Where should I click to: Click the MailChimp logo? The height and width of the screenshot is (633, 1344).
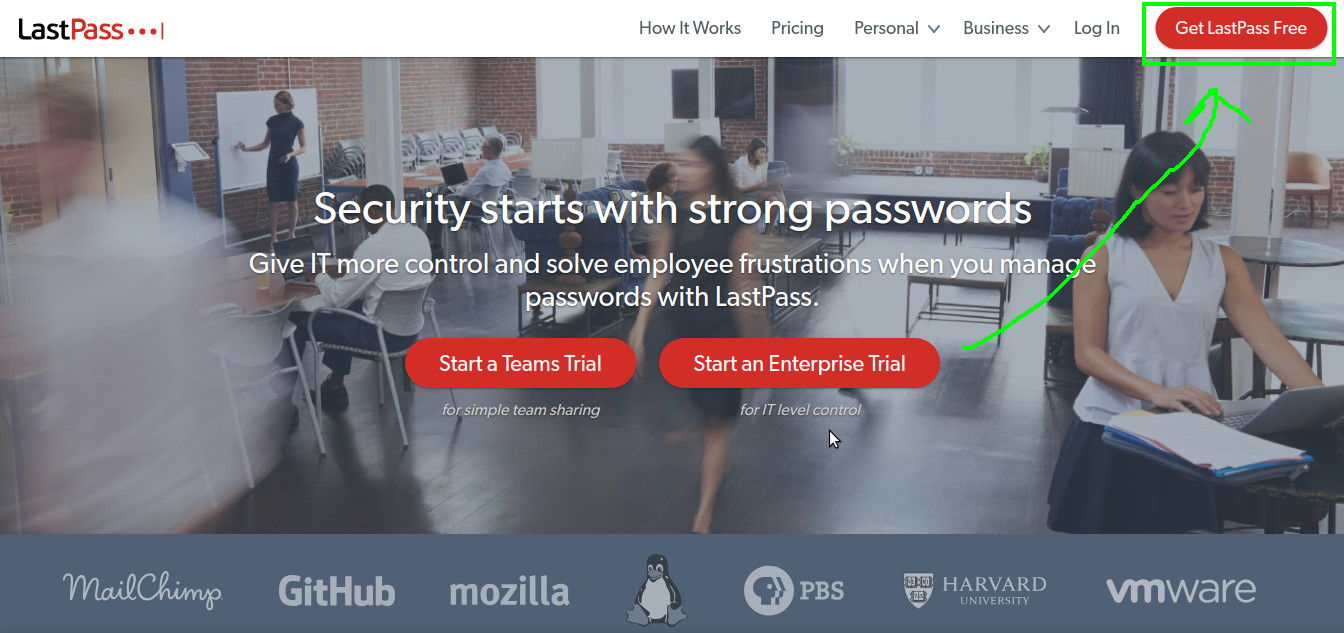click(142, 589)
